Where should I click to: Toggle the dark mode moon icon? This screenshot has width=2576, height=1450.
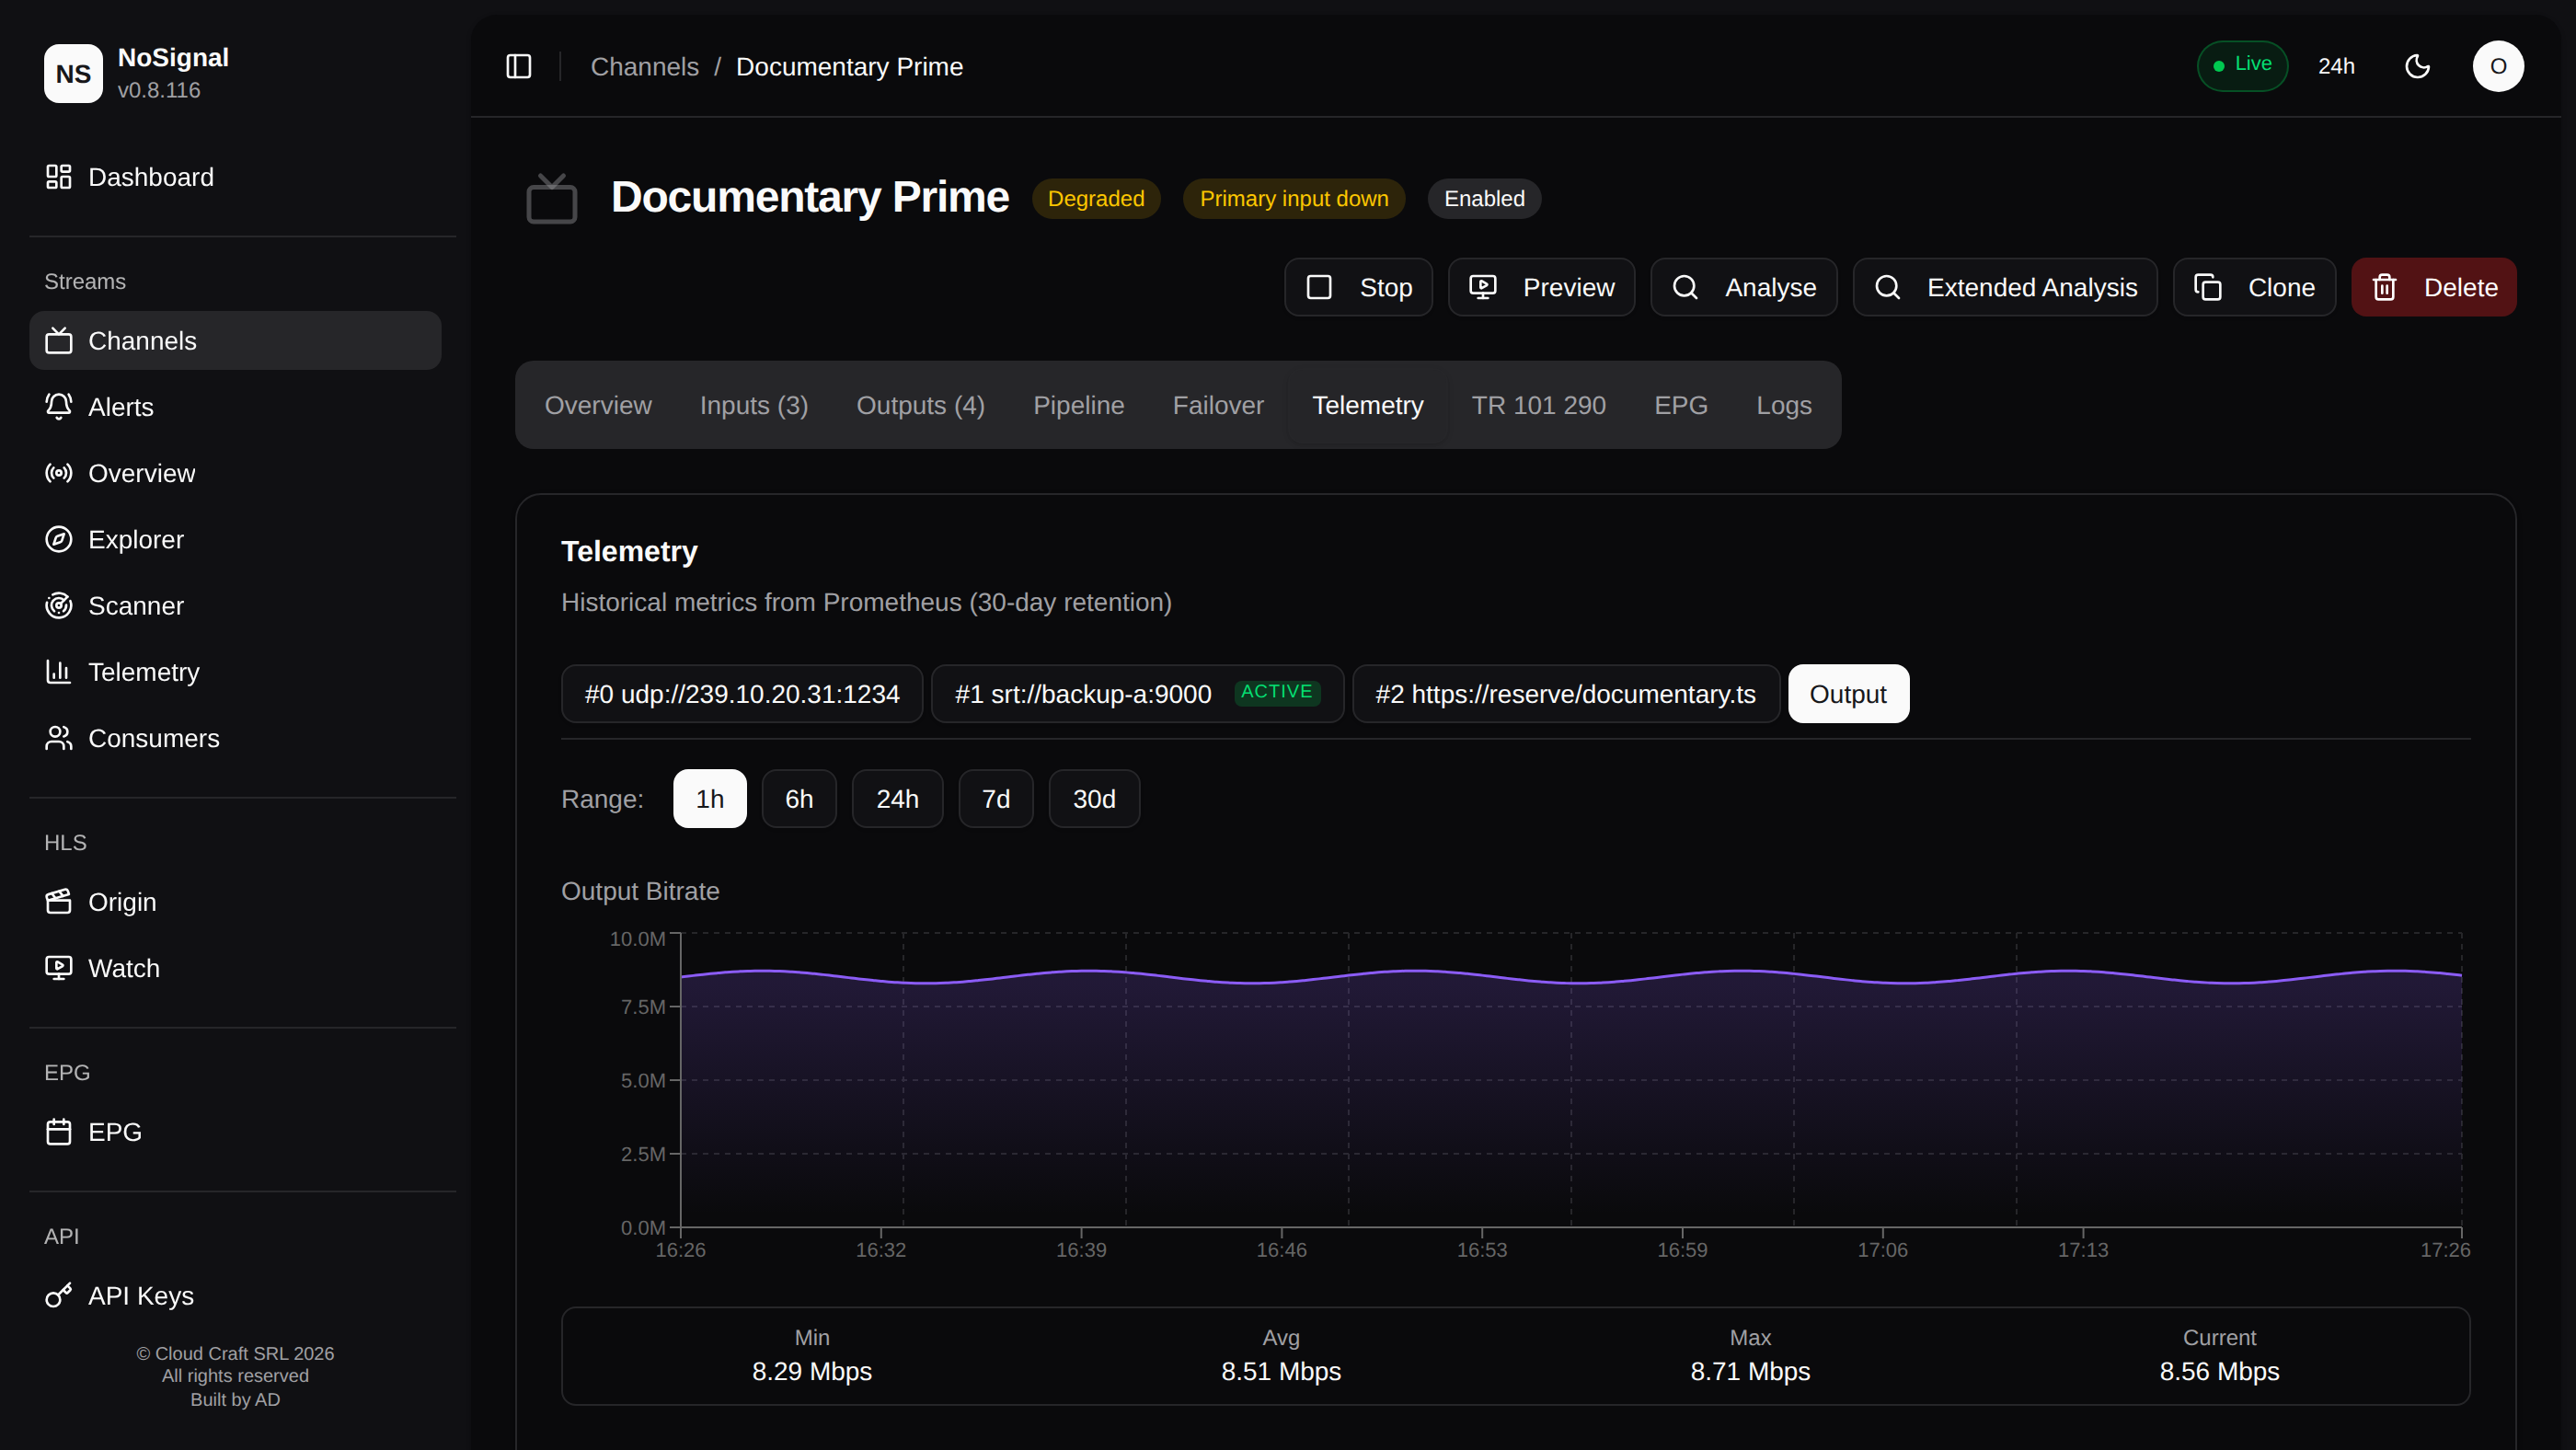pyautogui.click(x=2418, y=66)
